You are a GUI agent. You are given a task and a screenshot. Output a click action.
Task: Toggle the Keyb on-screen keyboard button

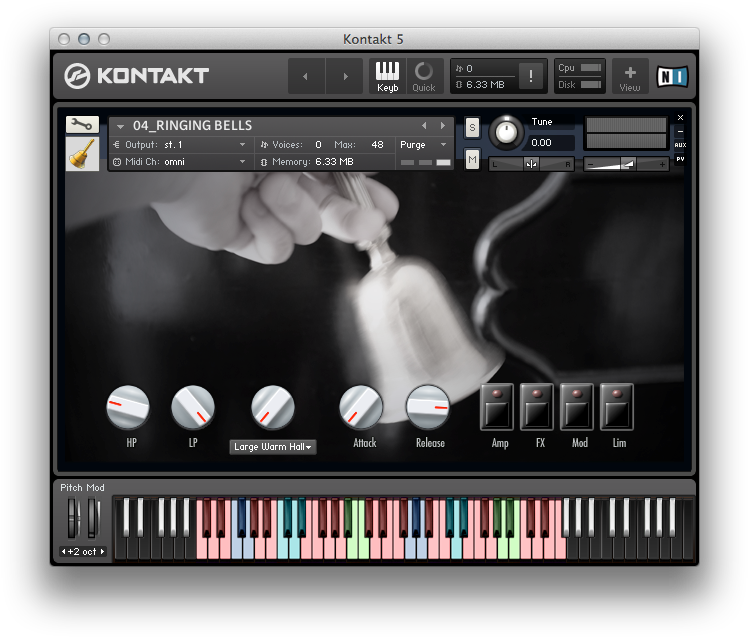click(x=387, y=76)
